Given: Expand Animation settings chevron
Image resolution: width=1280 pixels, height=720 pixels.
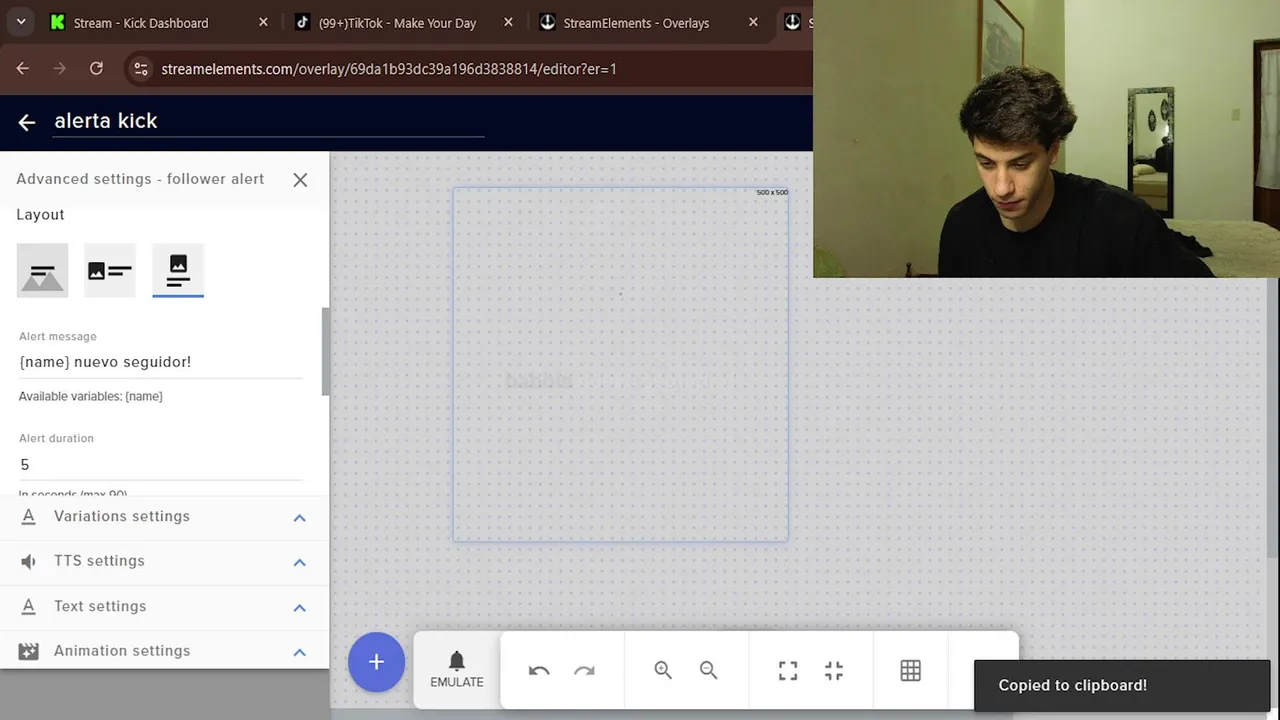Looking at the screenshot, I should pyautogui.click(x=299, y=652).
